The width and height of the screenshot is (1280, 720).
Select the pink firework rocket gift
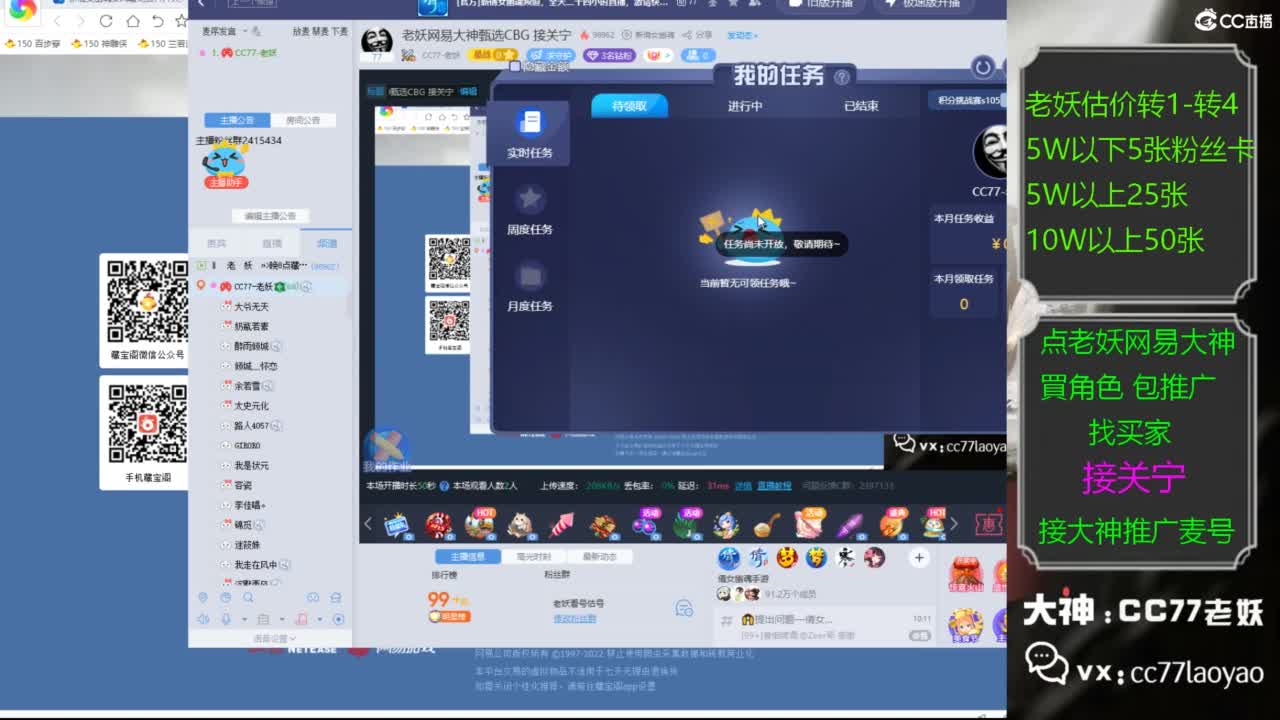pos(561,523)
